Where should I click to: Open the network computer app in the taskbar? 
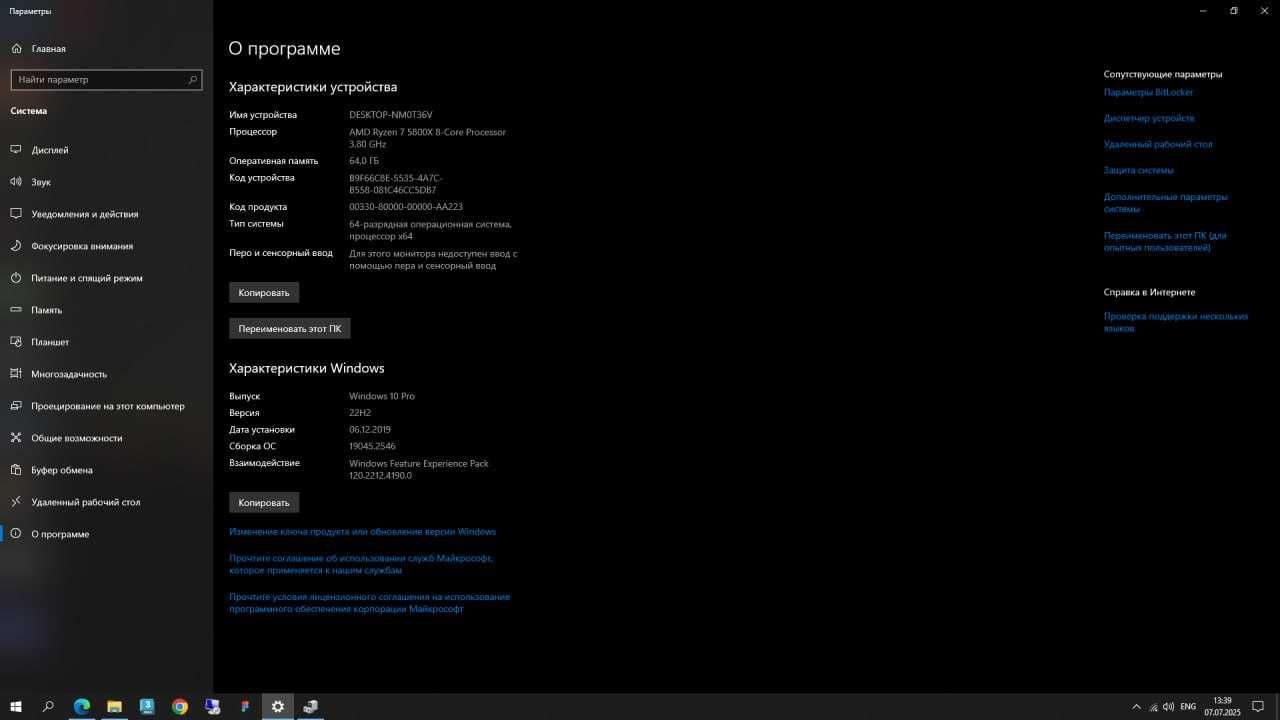click(x=212, y=707)
